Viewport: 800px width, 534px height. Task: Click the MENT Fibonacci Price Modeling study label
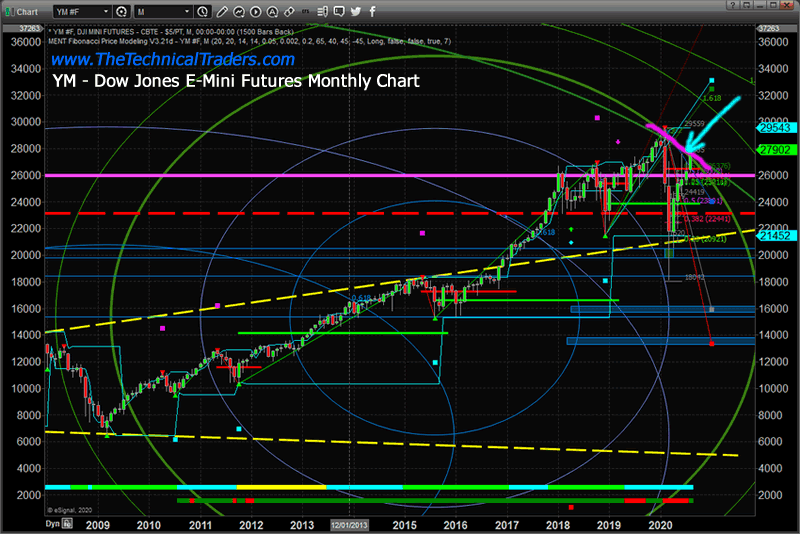(x=249, y=41)
